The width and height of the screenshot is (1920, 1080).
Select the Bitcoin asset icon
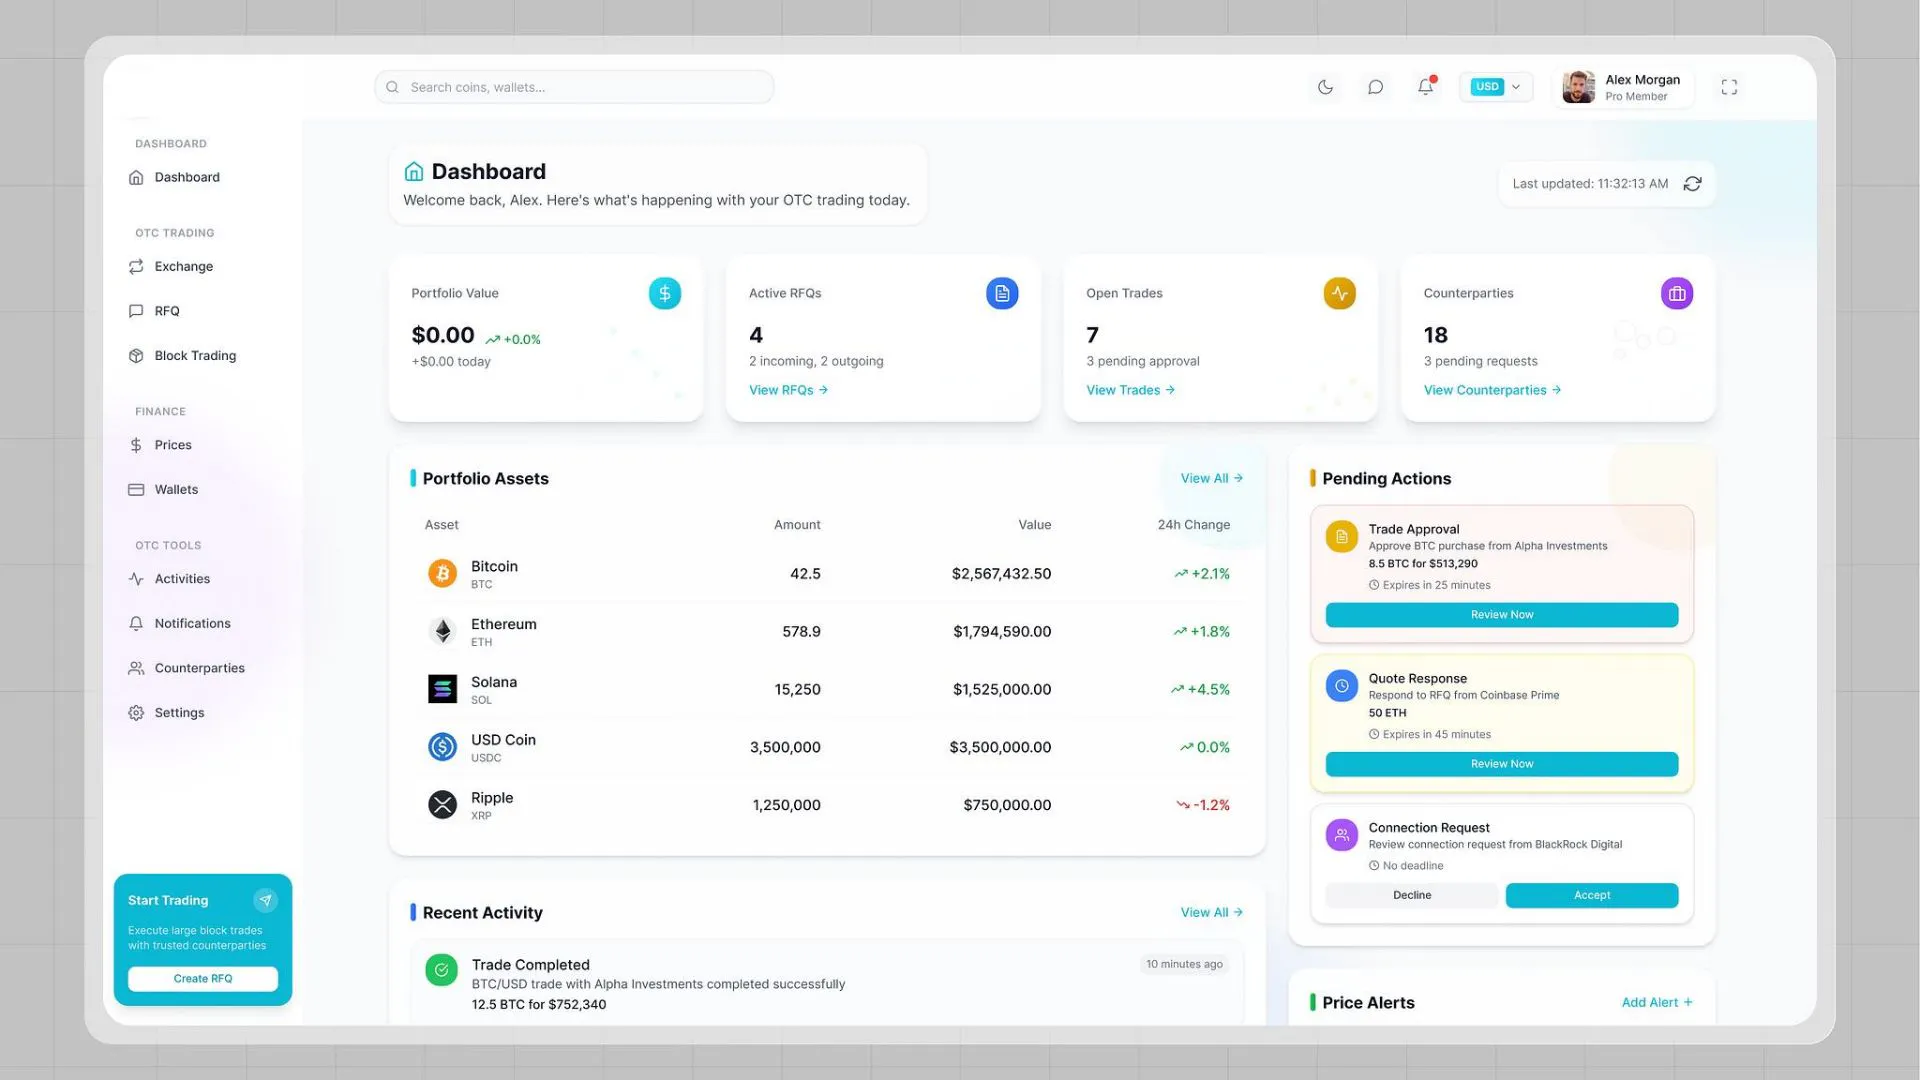tap(442, 573)
